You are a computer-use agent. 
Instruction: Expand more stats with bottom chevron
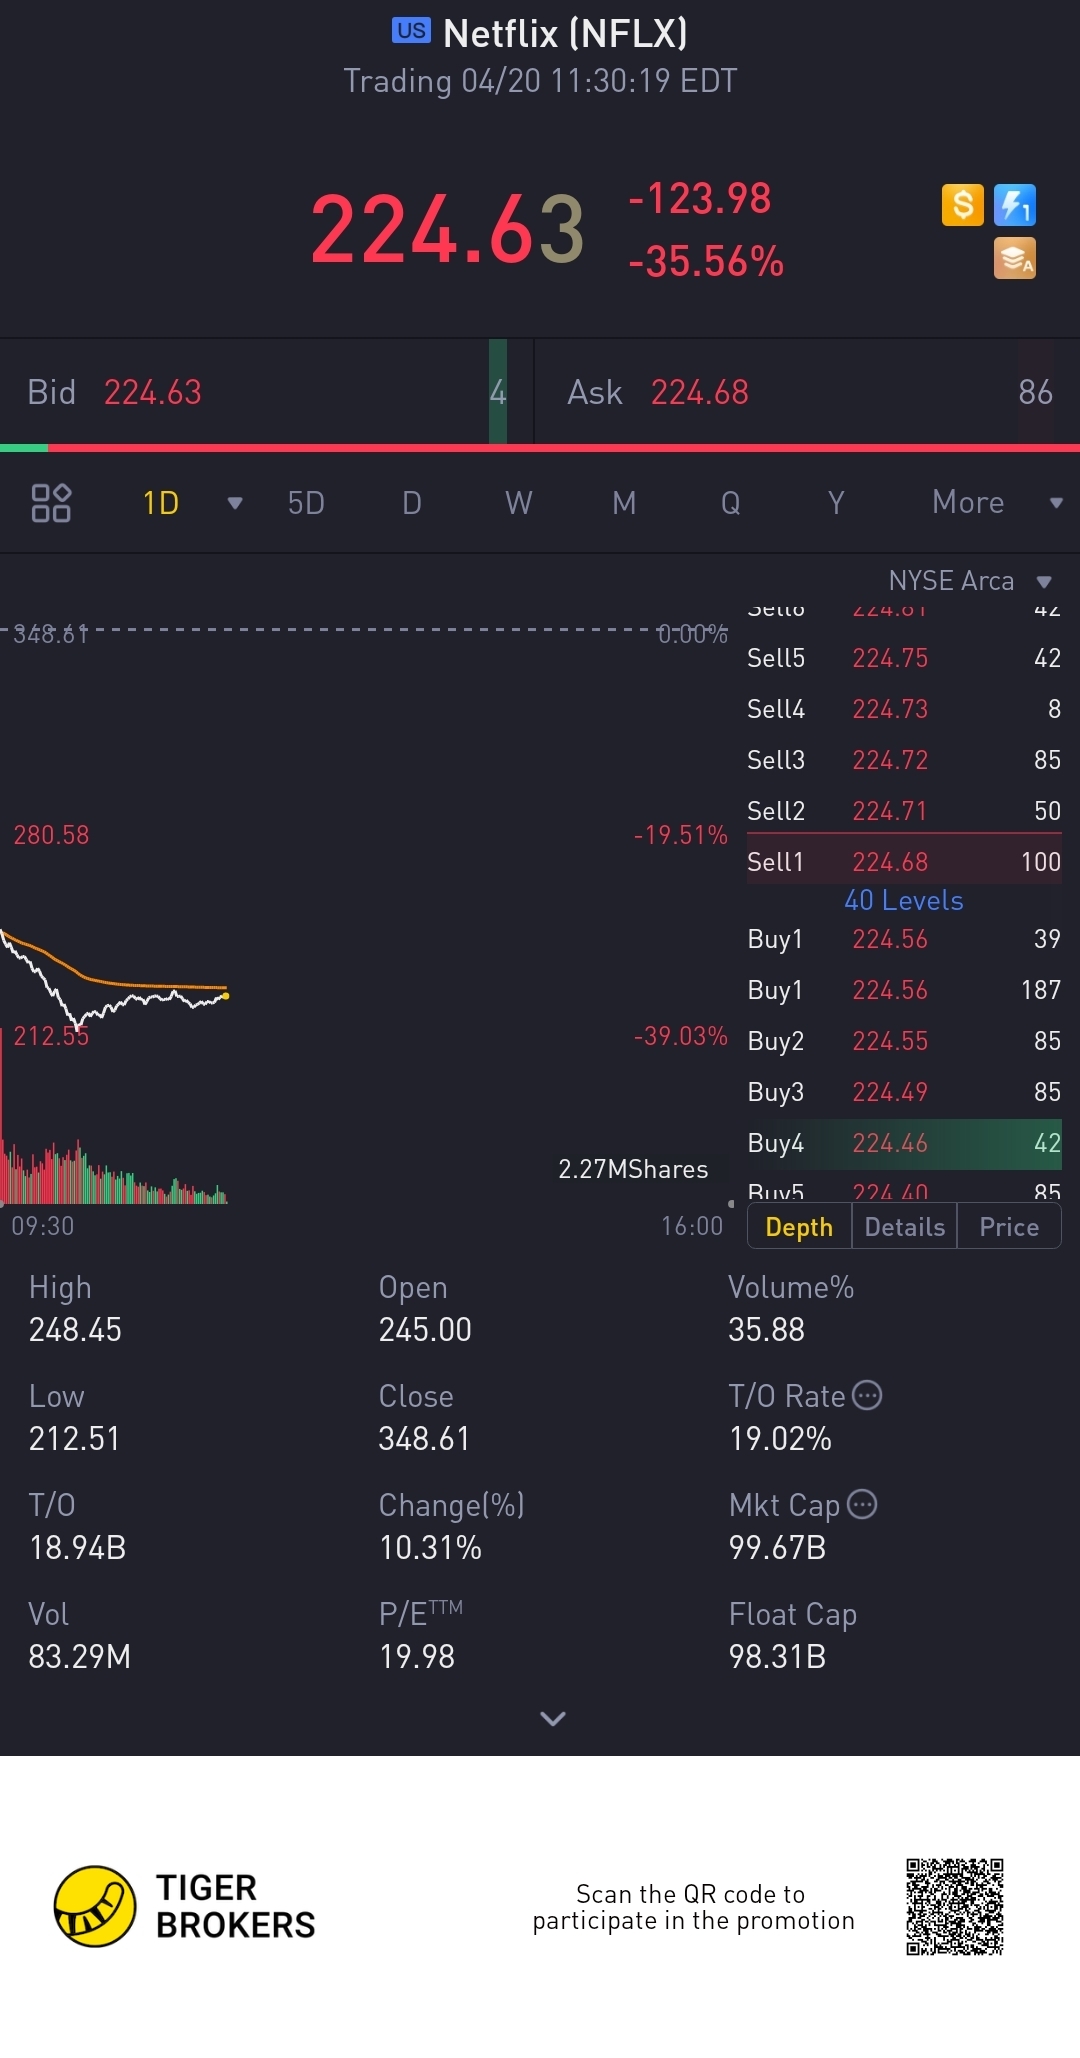click(553, 1718)
